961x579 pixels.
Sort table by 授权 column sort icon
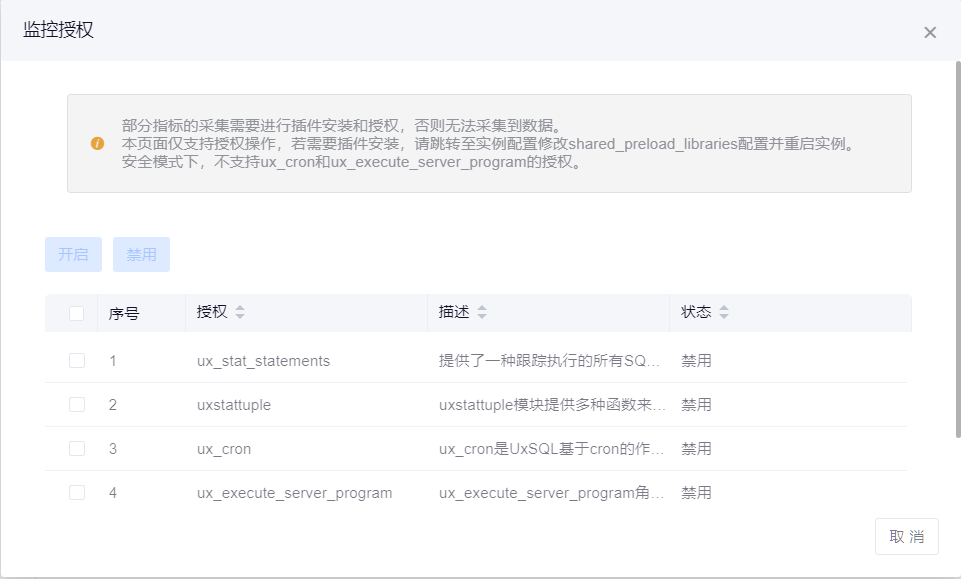[240, 313]
